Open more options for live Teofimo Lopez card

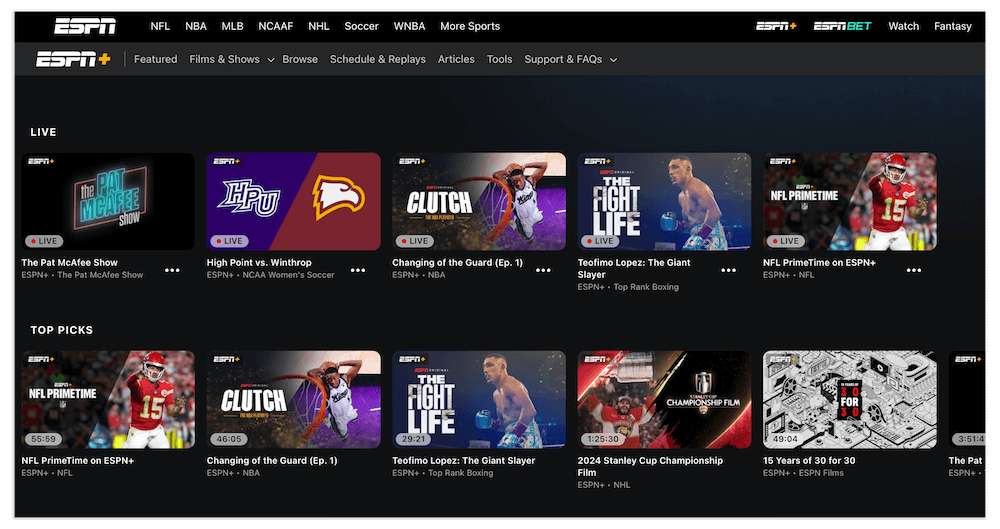click(x=728, y=270)
